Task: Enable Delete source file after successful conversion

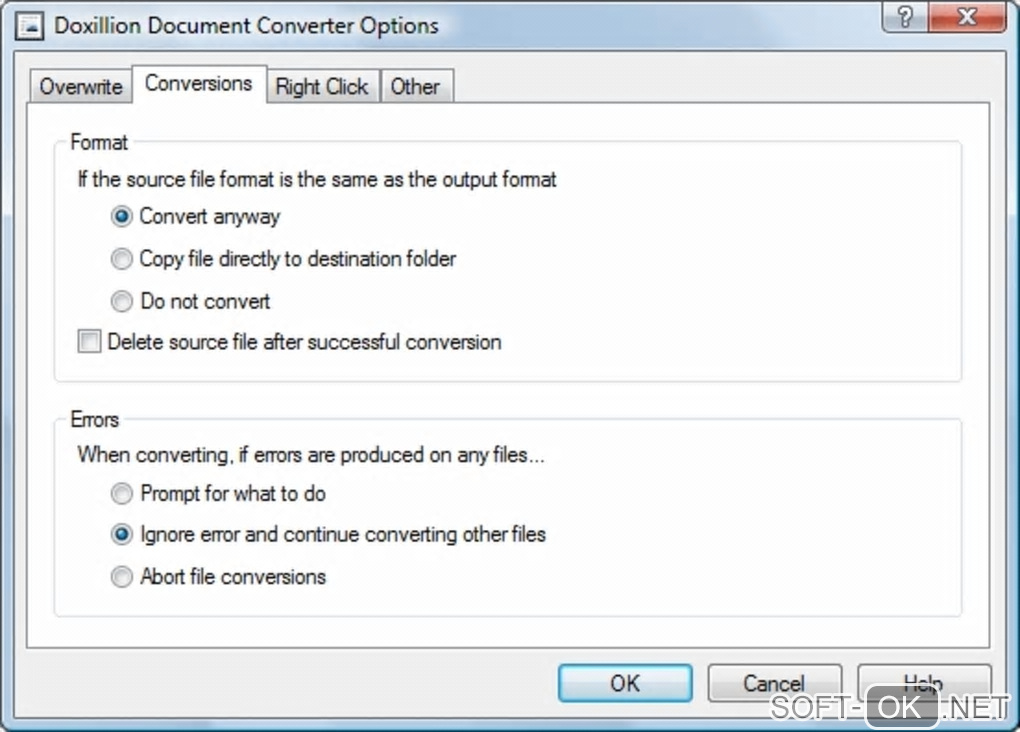Action: tap(91, 343)
